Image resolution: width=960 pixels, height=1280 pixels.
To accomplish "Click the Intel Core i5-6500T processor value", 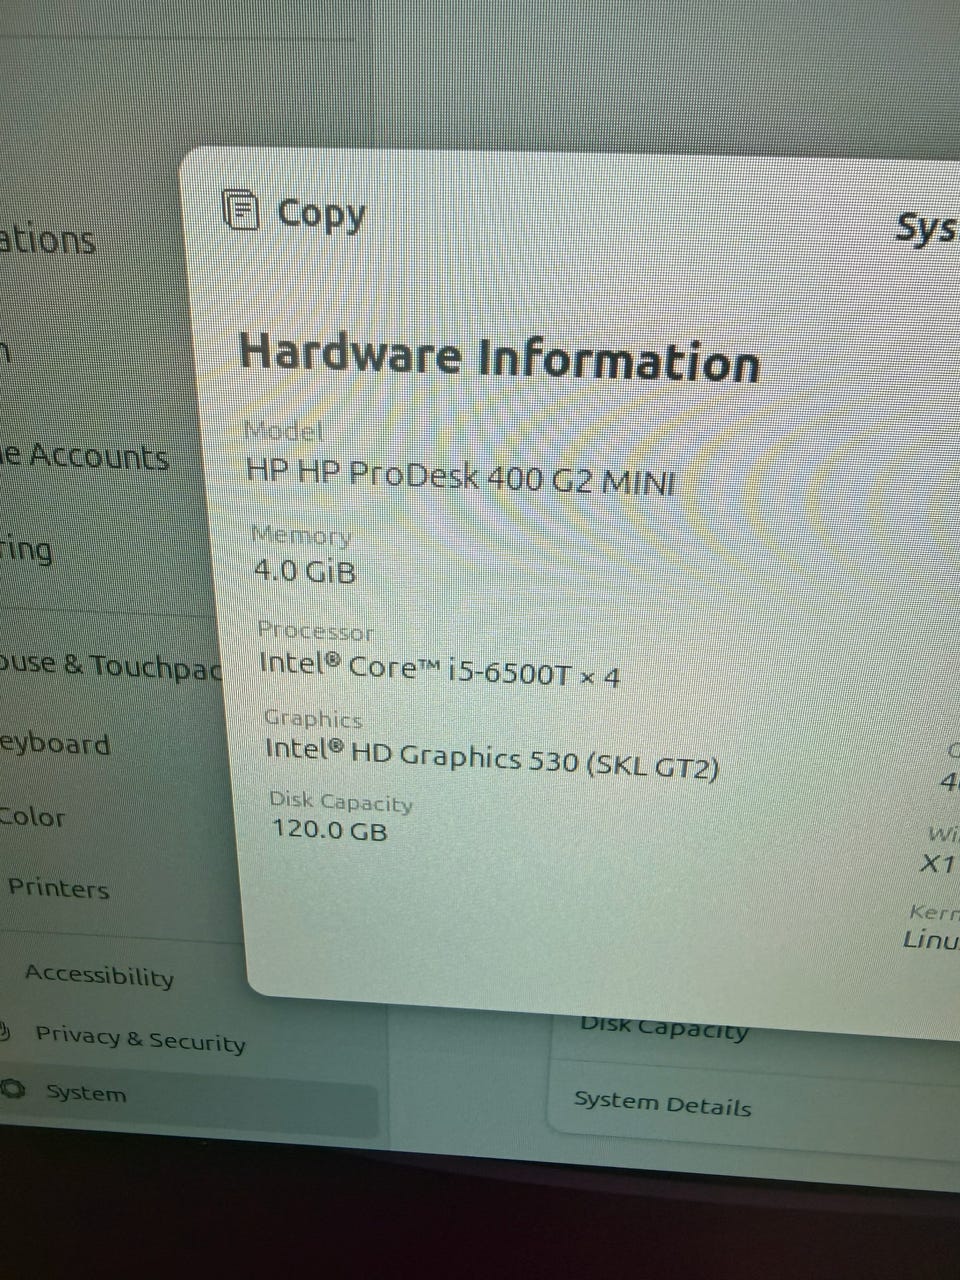I will [439, 670].
